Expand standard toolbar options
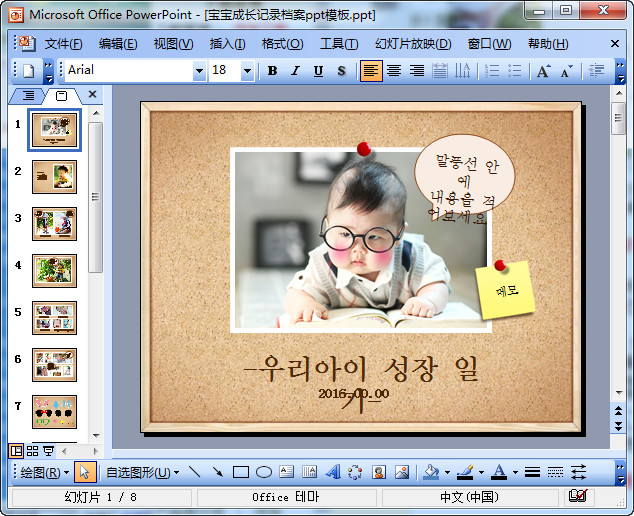 point(49,71)
